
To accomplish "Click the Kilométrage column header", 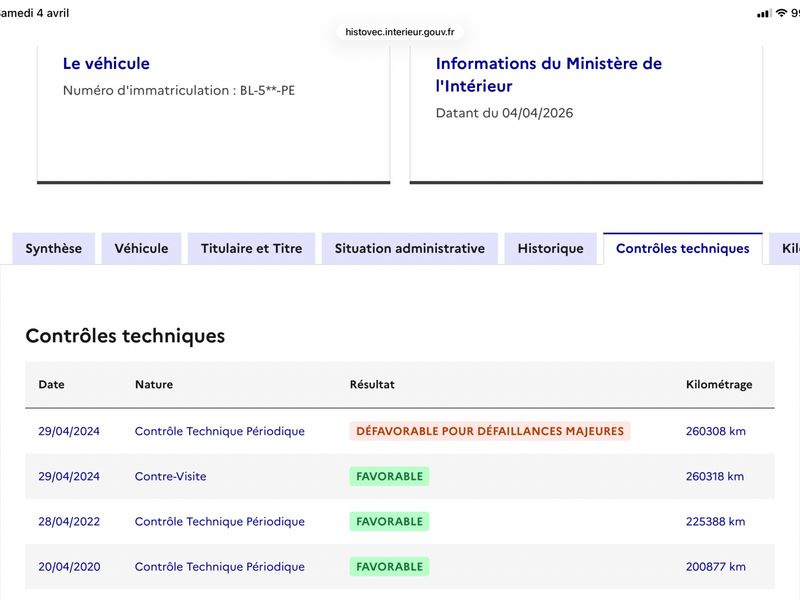I will [719, 385].
